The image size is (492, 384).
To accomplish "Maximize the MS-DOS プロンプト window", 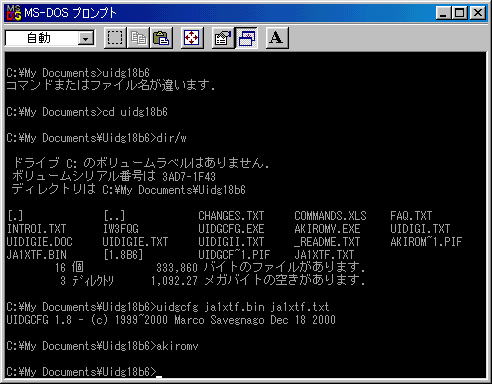I will pyautogui.click(x=459, y=13).
